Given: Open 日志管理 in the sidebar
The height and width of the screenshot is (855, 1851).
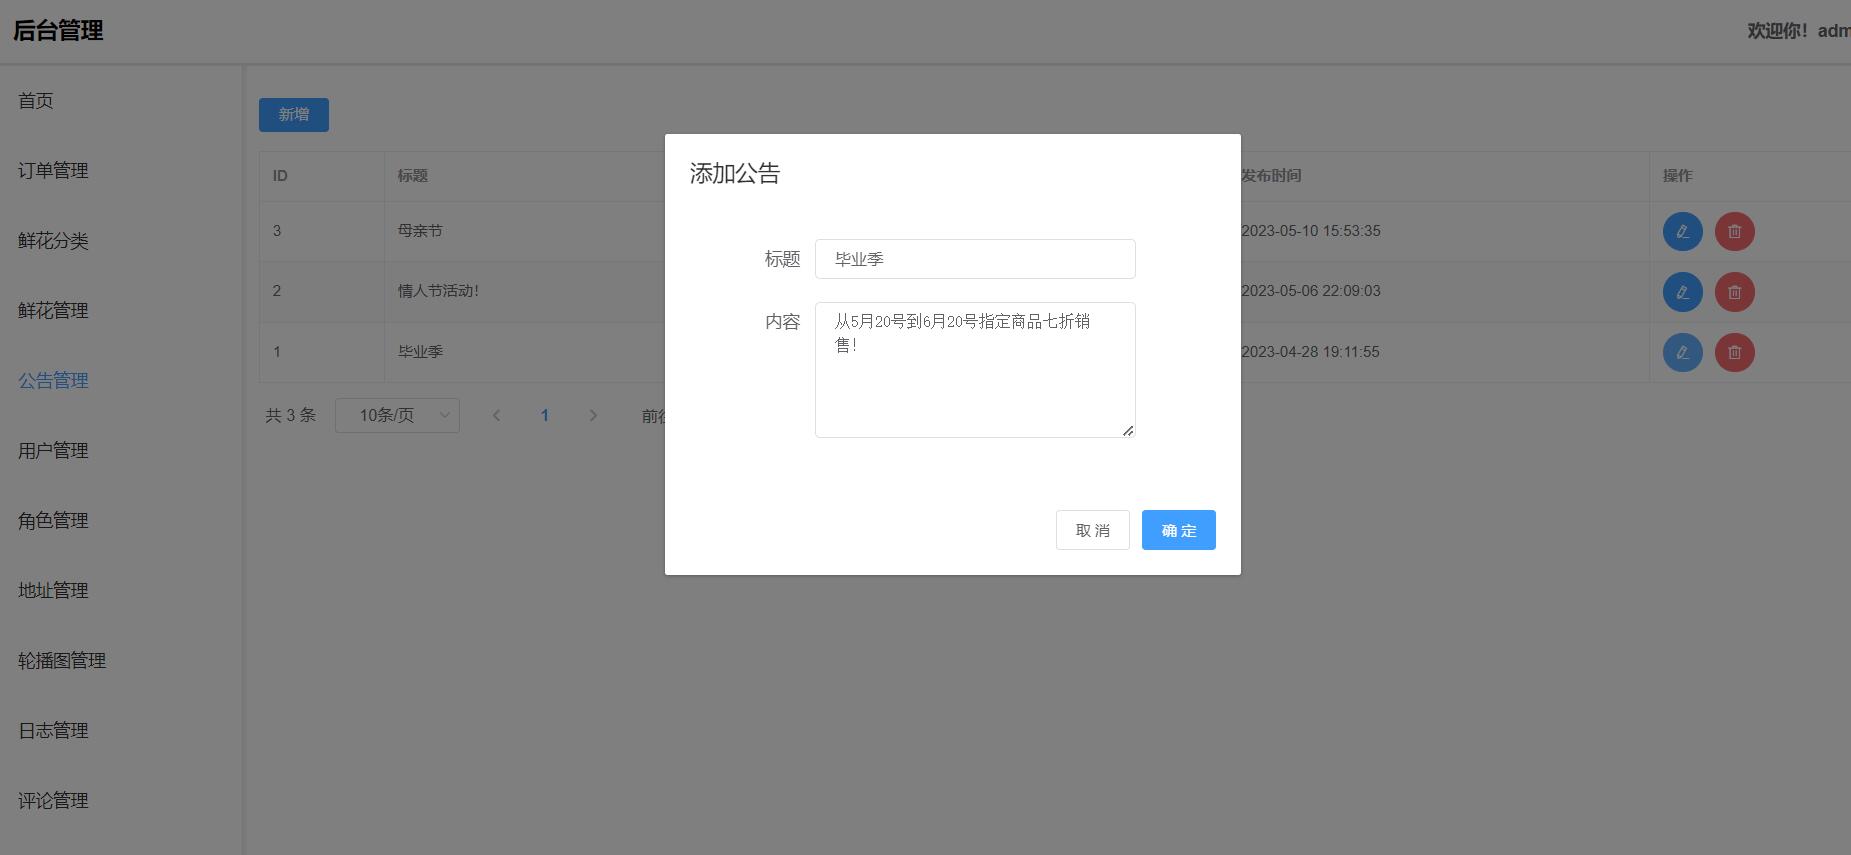Looking at the screenshot, I should pyautogui.click(x=53, y=731).
